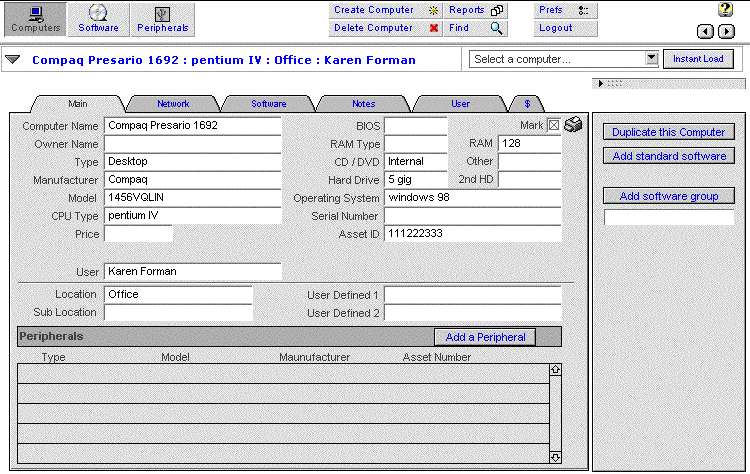Click the Reports stacked pages icon
750x474 pixels.
coord(497,11)
